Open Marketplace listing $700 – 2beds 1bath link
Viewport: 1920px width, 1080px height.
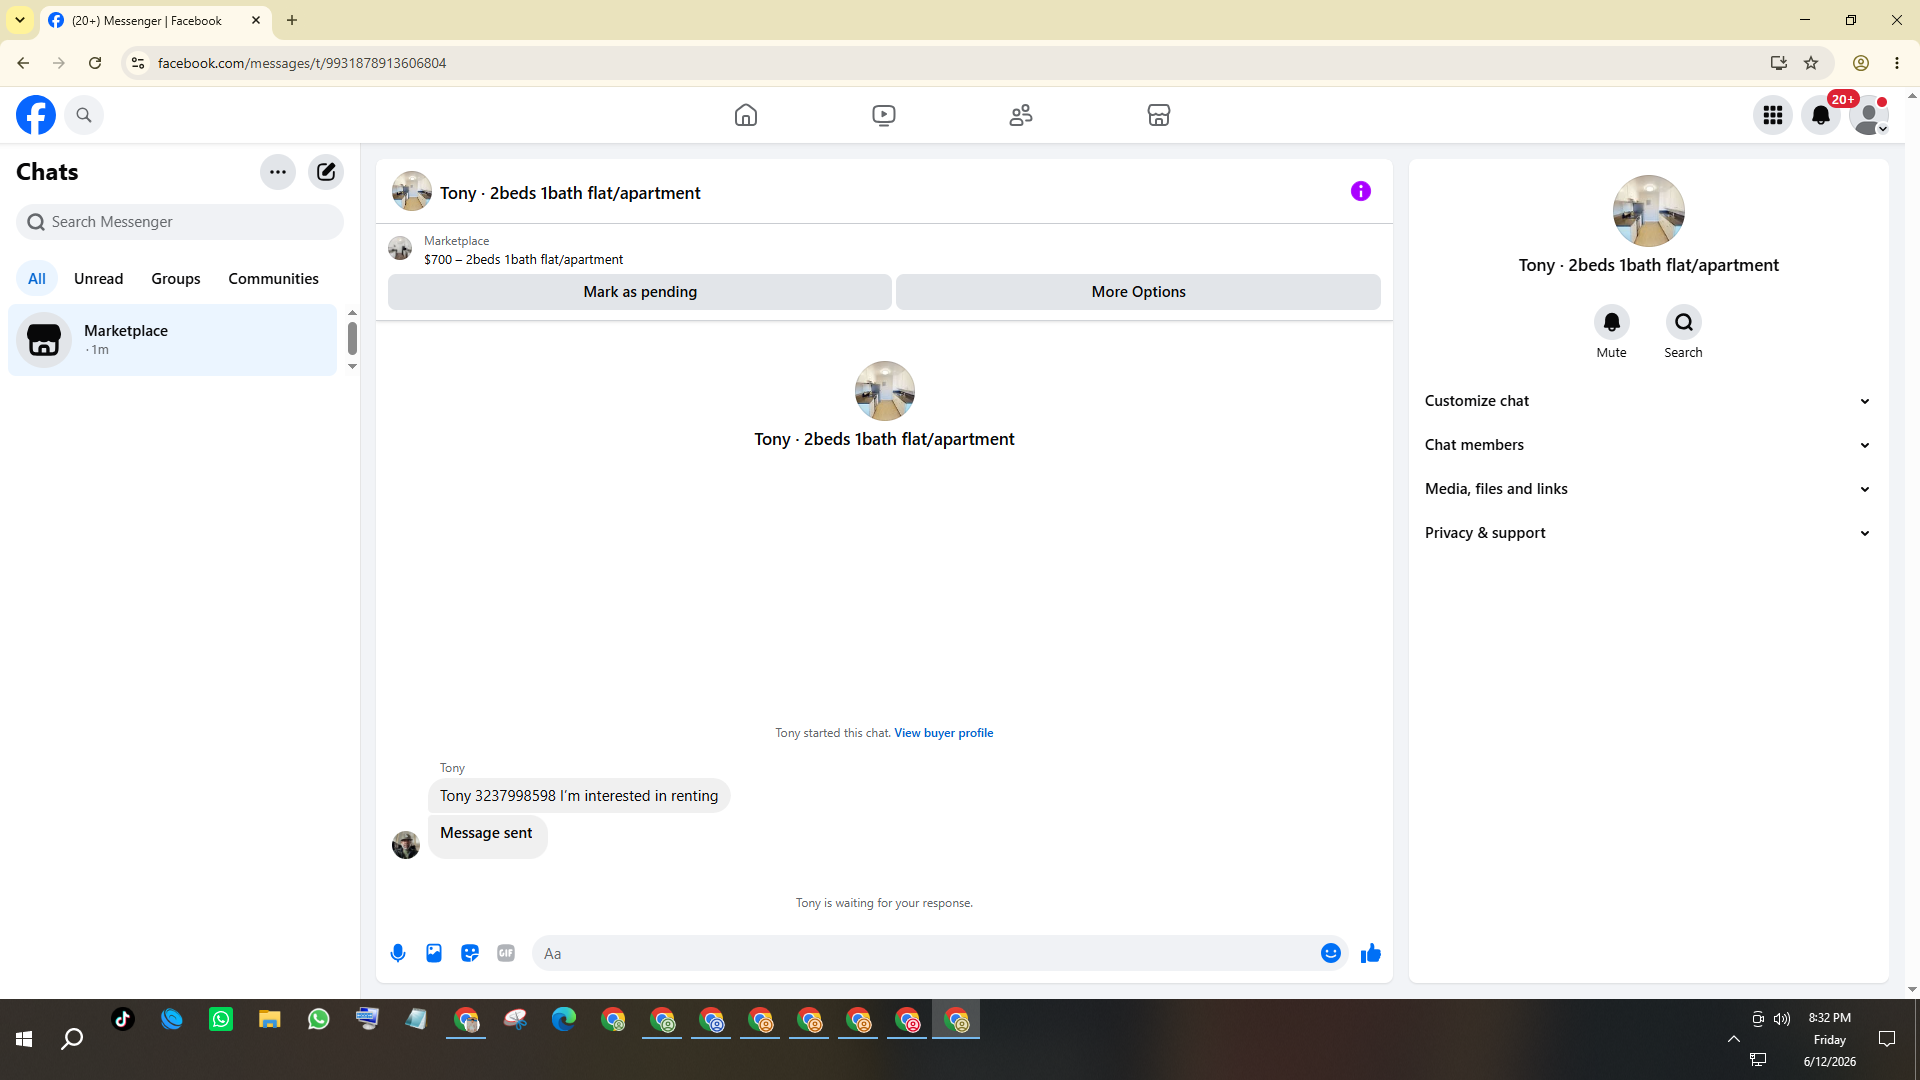click(x=523, y=260)
